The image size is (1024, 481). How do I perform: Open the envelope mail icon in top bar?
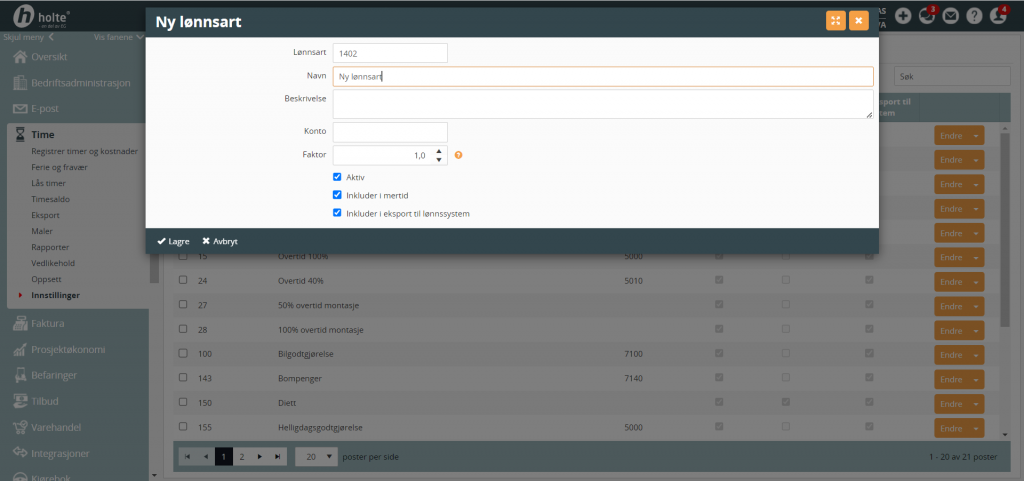click(x=950, y=15)
